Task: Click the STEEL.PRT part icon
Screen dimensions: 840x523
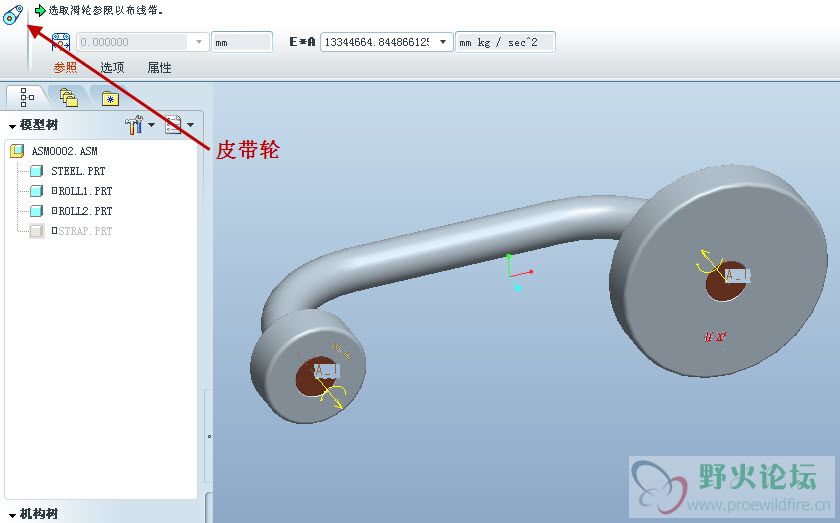Action: click(36, 171)
